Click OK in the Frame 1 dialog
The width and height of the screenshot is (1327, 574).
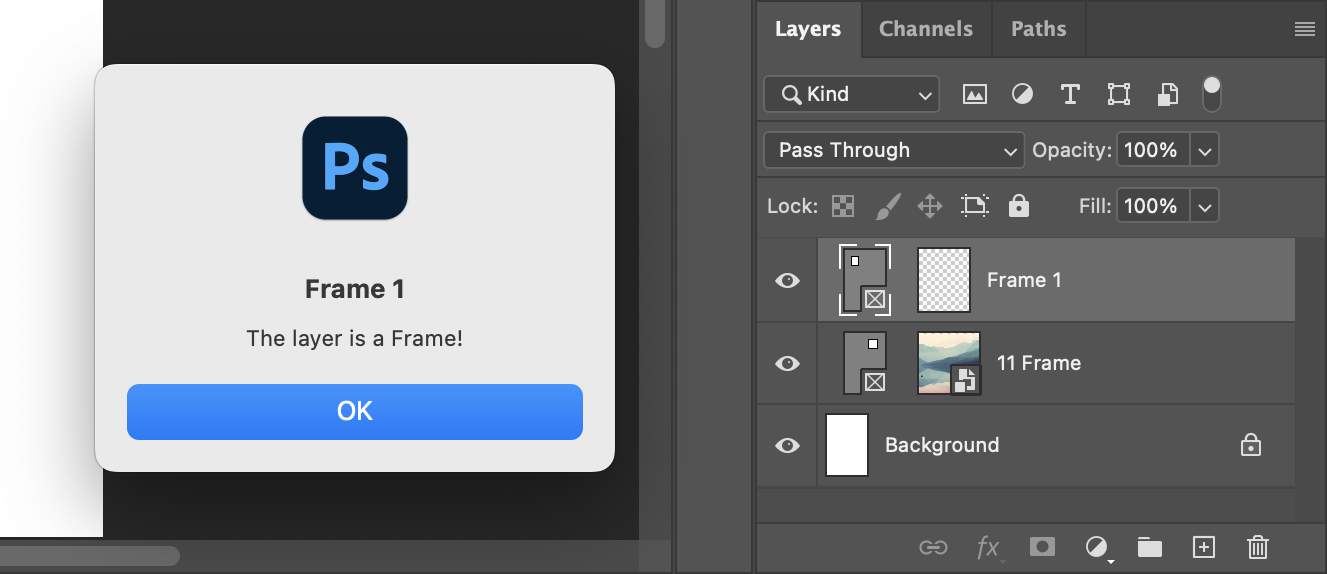[354, 411]
